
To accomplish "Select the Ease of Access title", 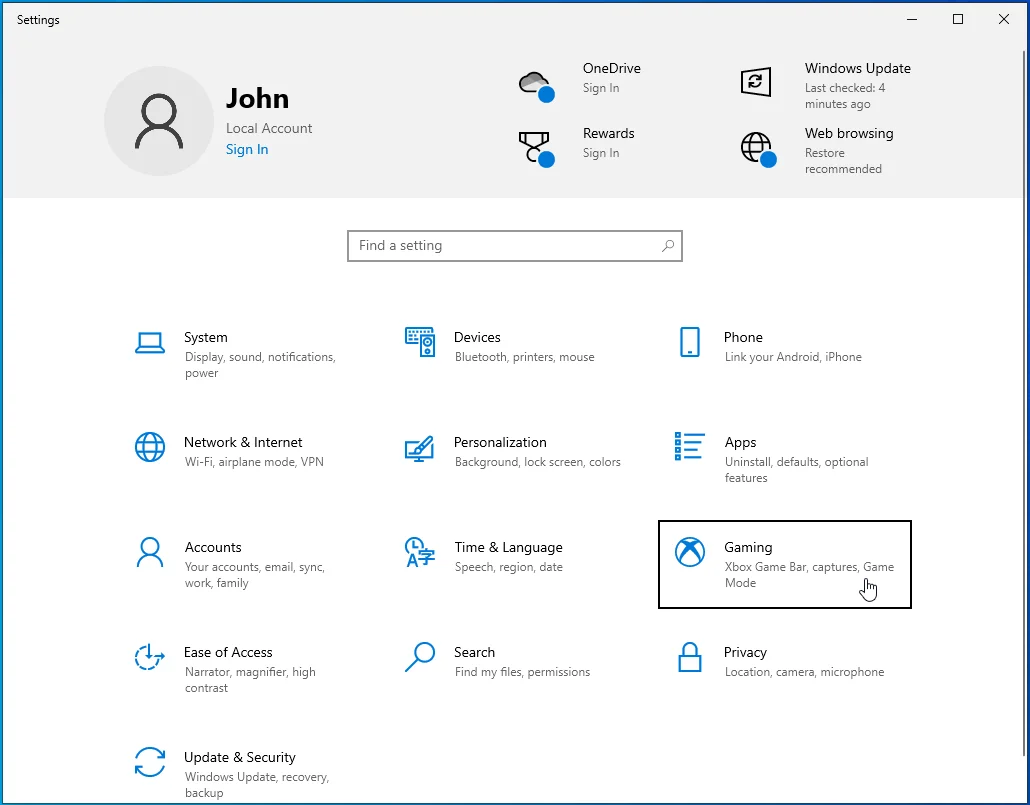I will pos(228,653).
